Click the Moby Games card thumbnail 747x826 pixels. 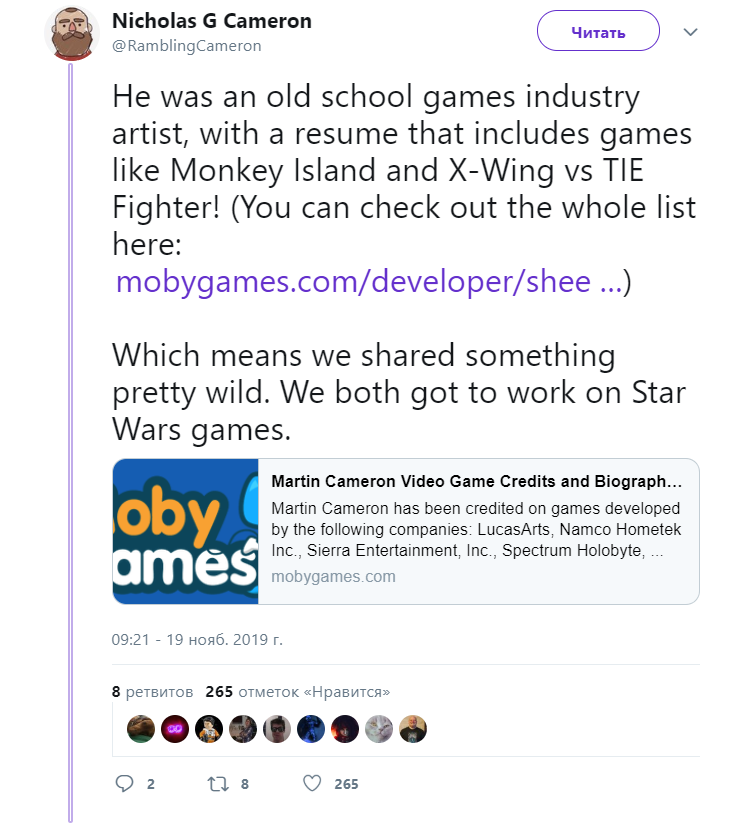(185, 531)
